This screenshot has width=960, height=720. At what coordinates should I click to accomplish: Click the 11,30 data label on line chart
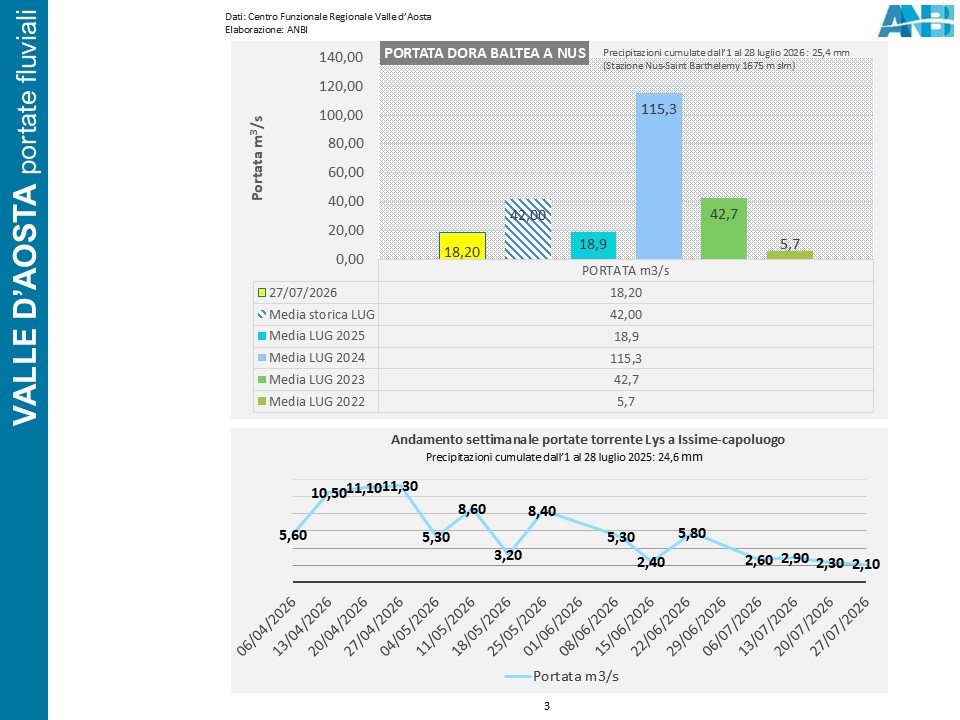(x=400, y=486)
